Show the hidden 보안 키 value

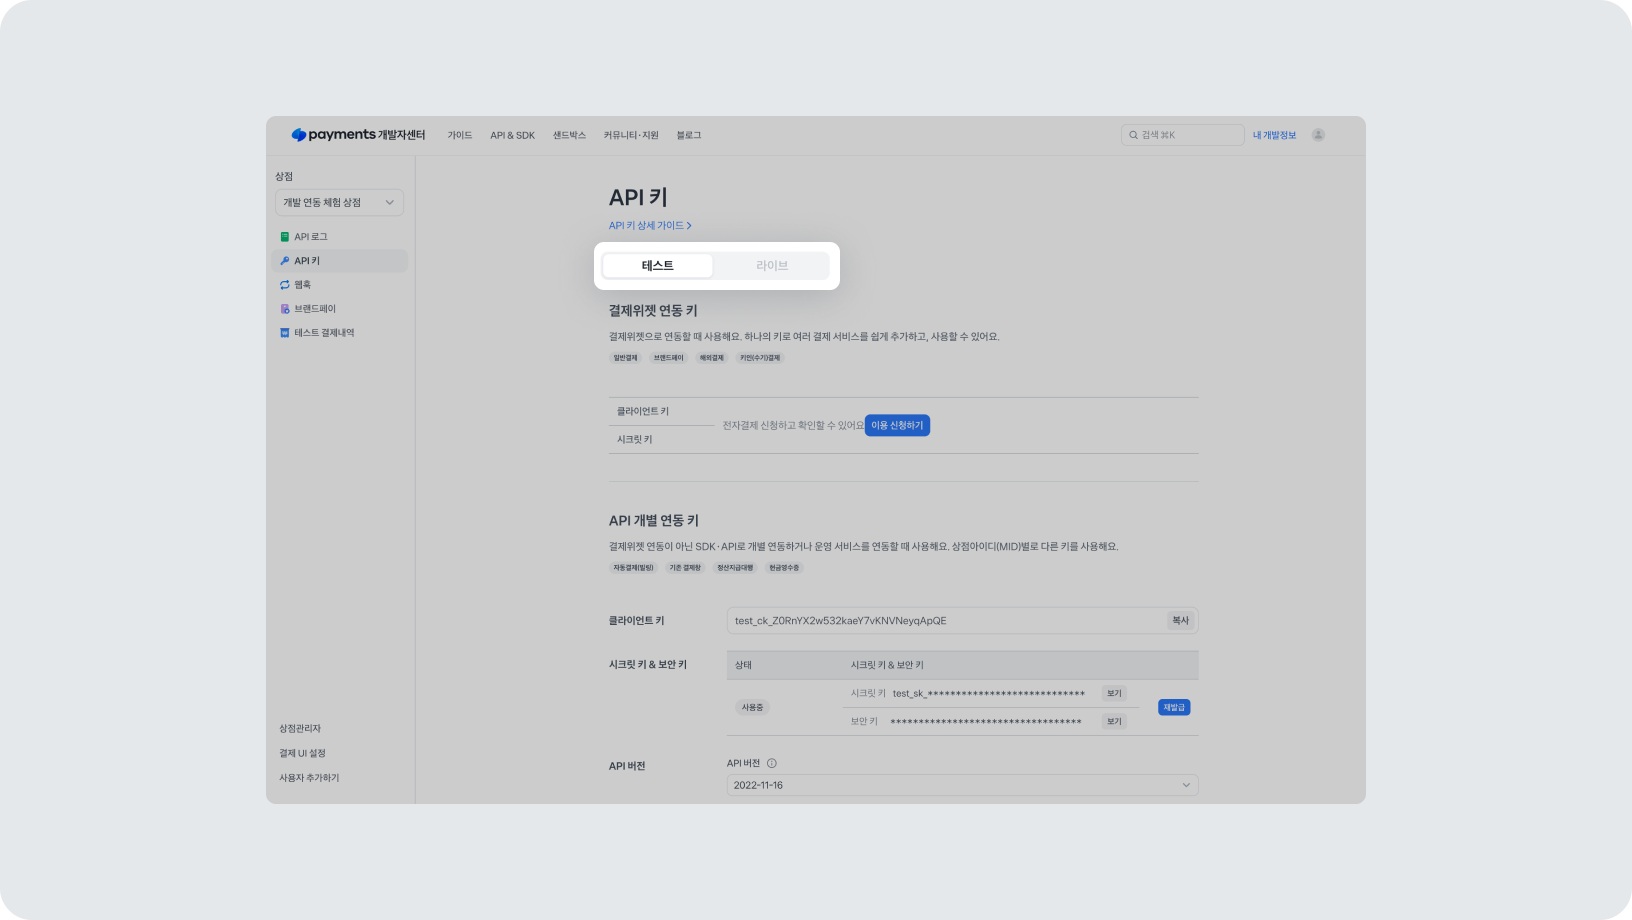click(1114, 721)
